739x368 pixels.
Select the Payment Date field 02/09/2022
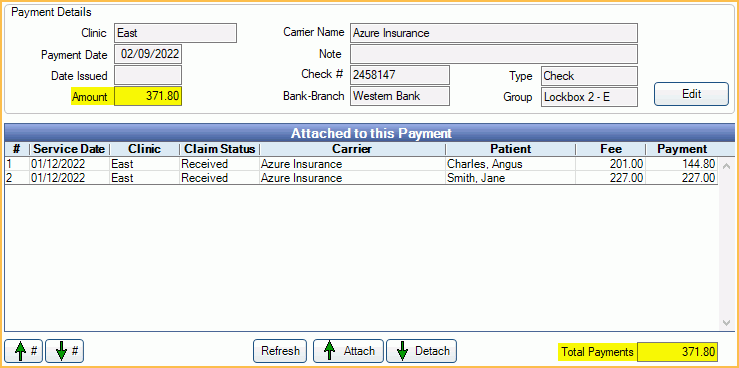pos(148,54)
